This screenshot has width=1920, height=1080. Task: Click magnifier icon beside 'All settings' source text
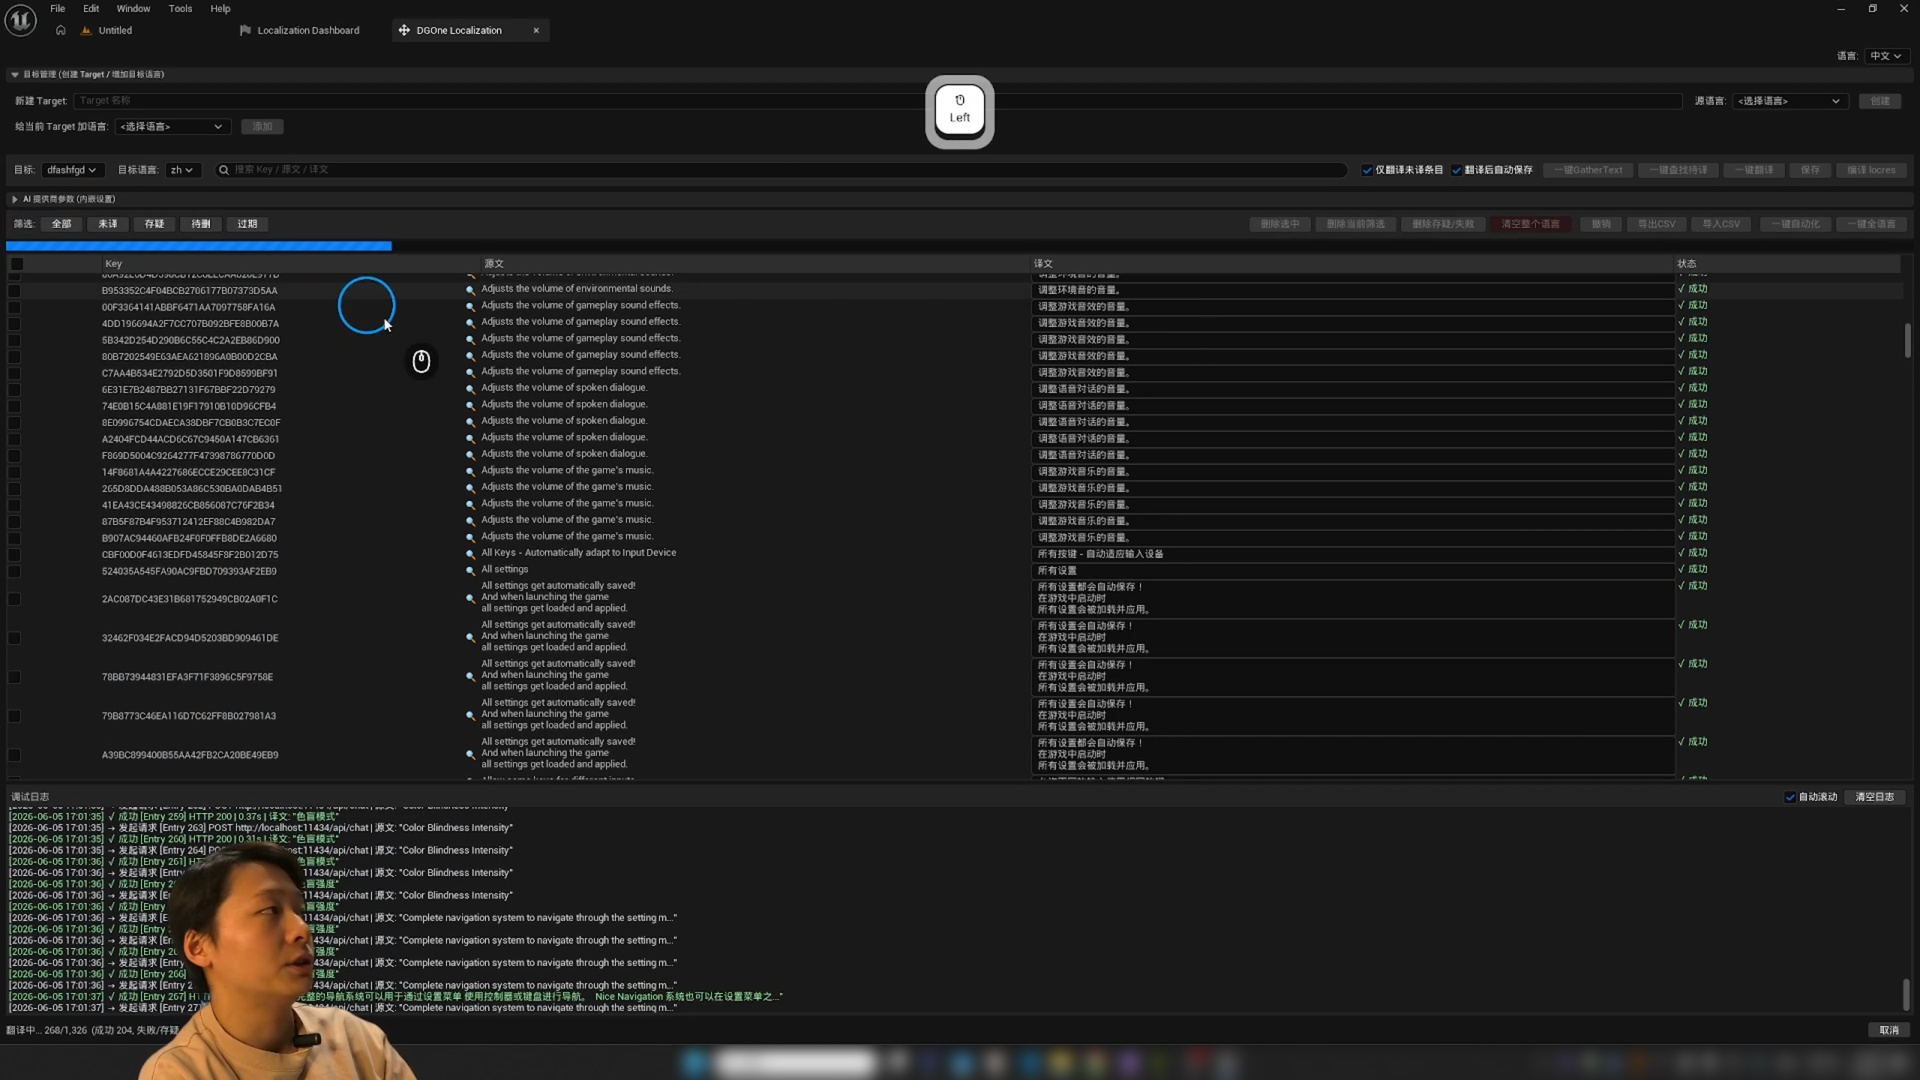tap(470, 571)
